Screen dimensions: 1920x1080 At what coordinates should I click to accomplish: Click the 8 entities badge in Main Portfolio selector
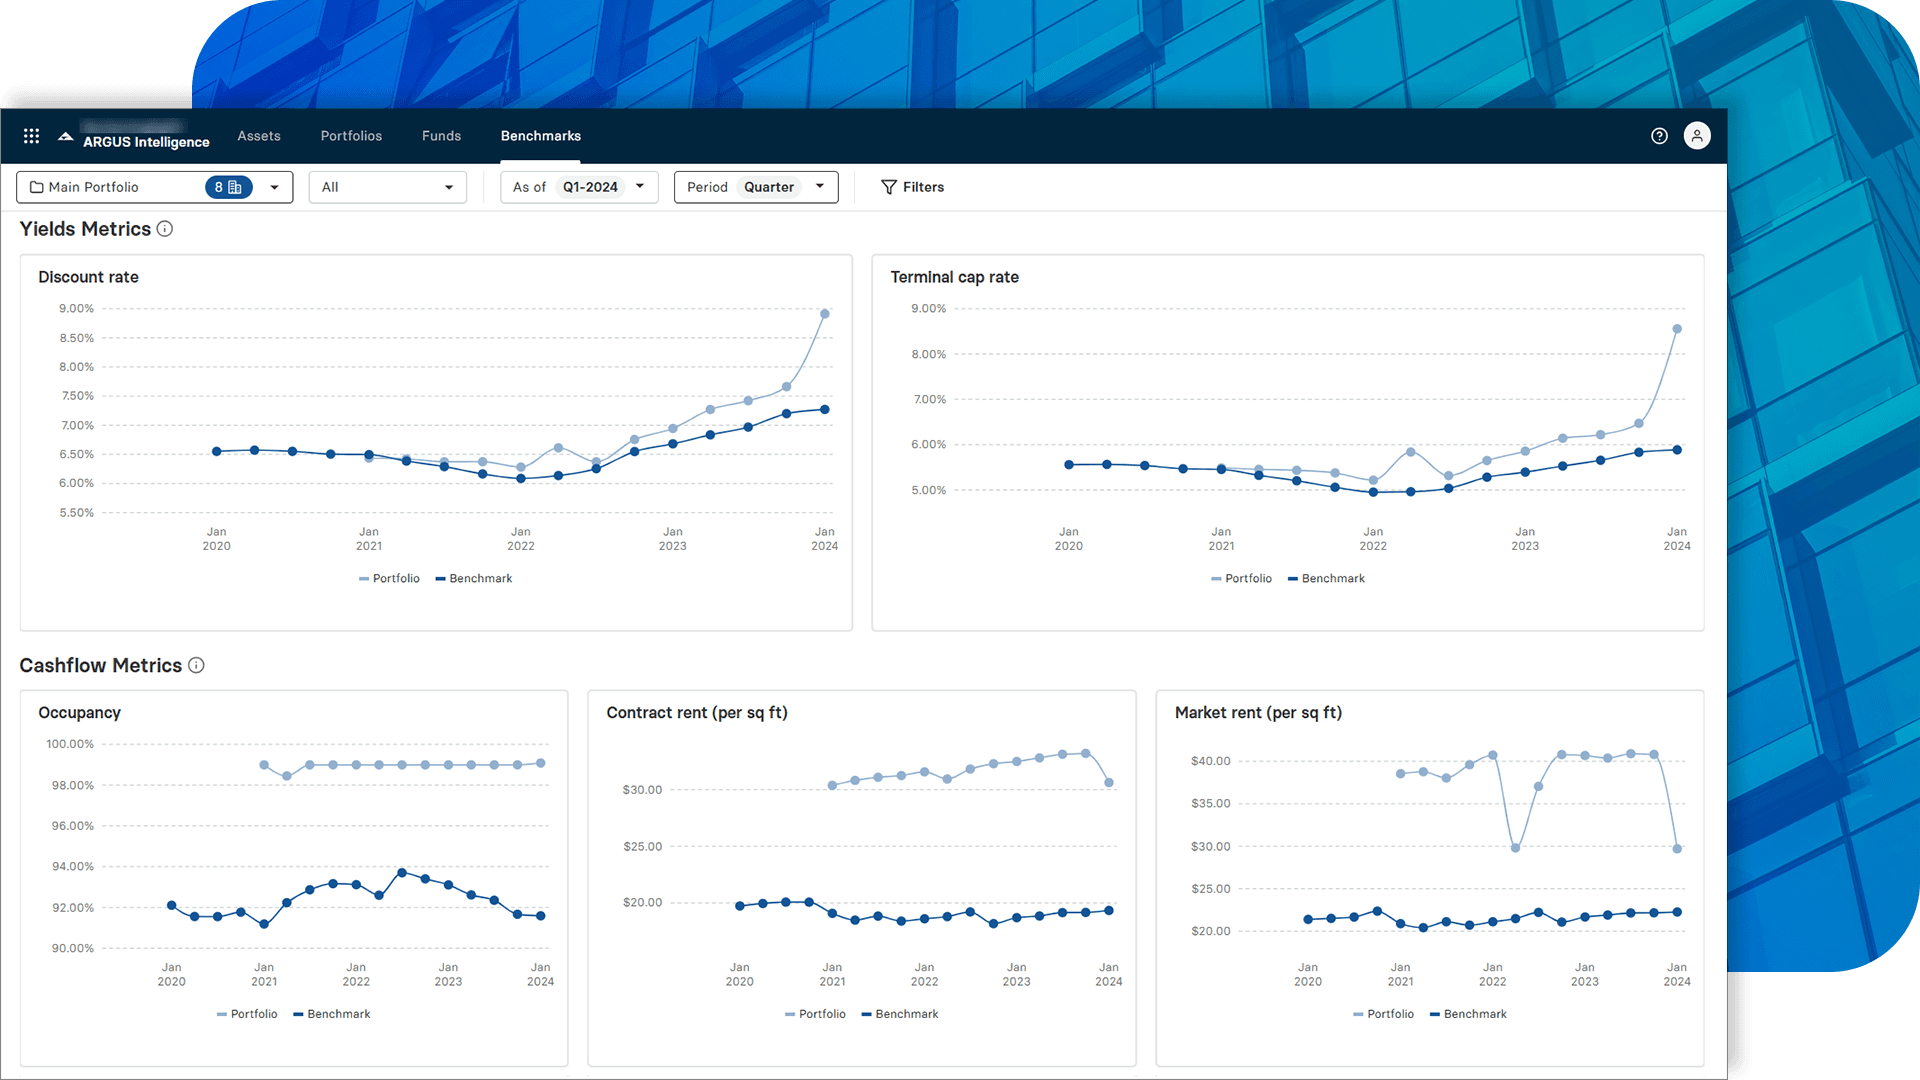click(x=227, y=187)
